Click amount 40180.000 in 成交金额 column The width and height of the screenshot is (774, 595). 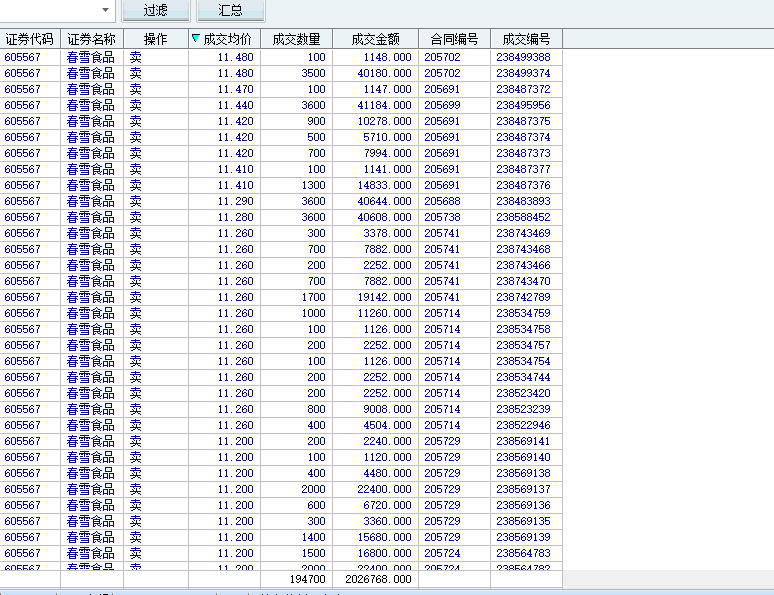click(385, 73)
